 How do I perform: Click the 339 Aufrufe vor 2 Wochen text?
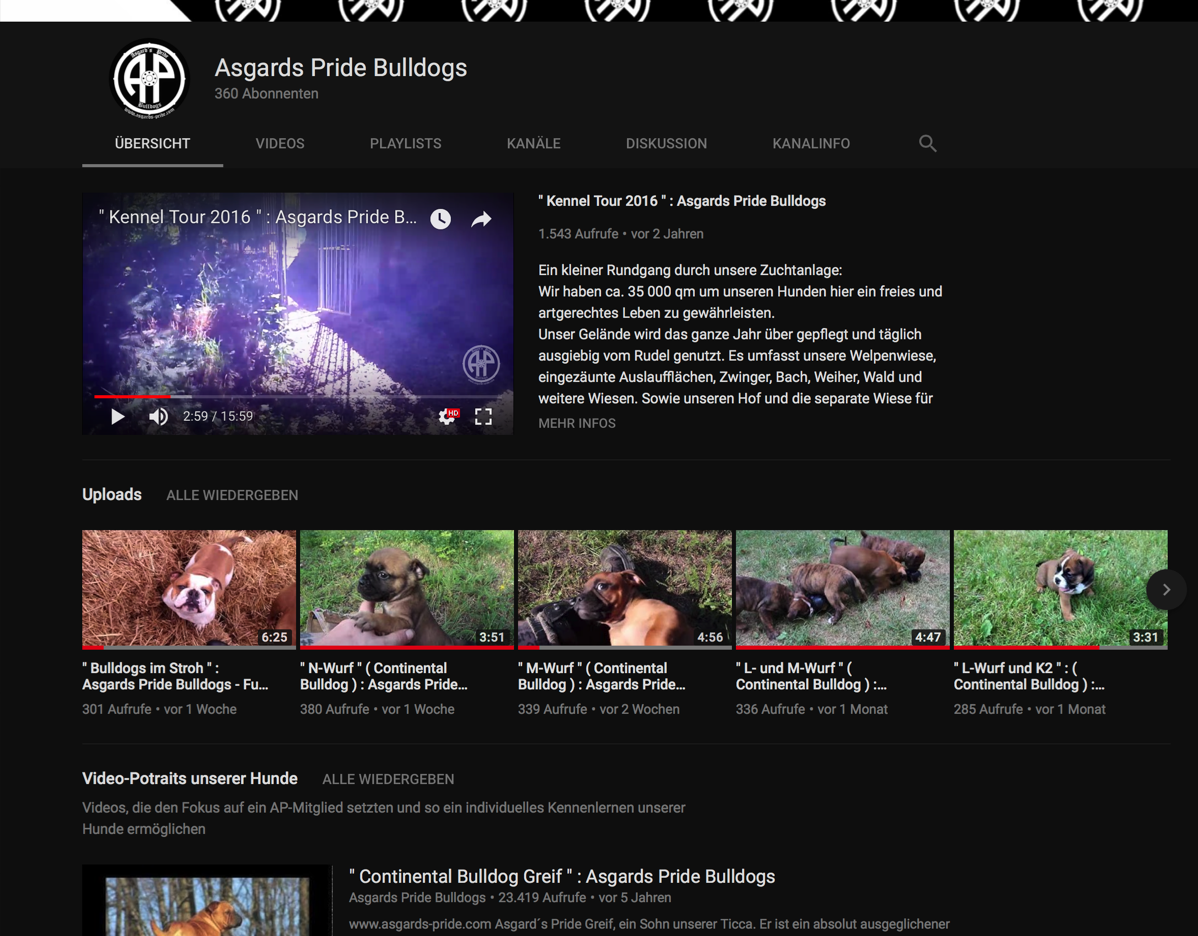[x=599, y=709]
